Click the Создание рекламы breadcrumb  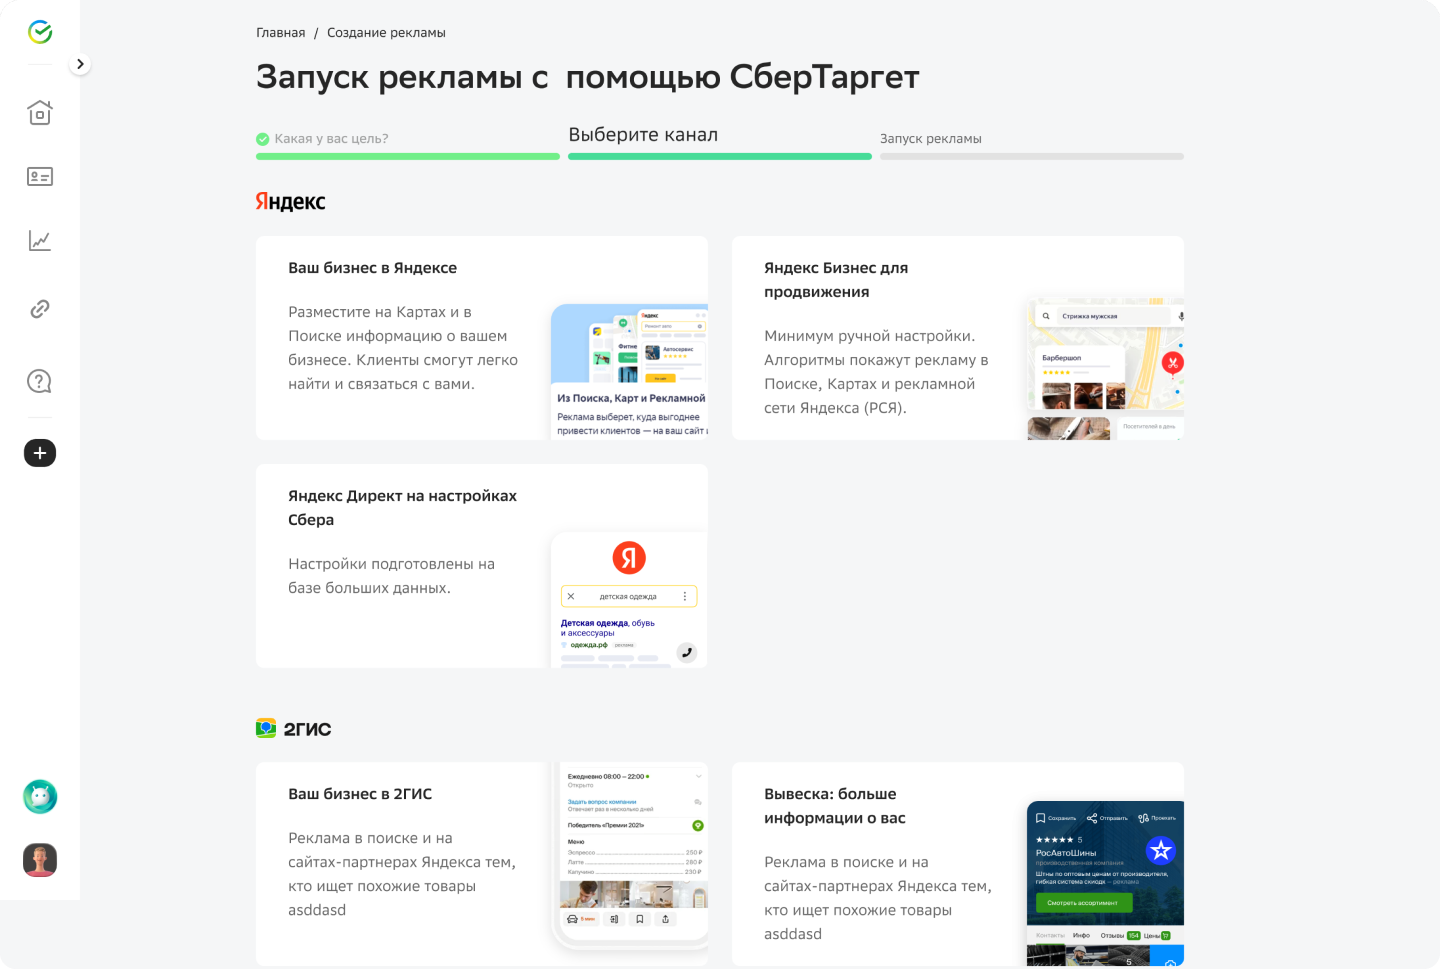click(386, 33)
